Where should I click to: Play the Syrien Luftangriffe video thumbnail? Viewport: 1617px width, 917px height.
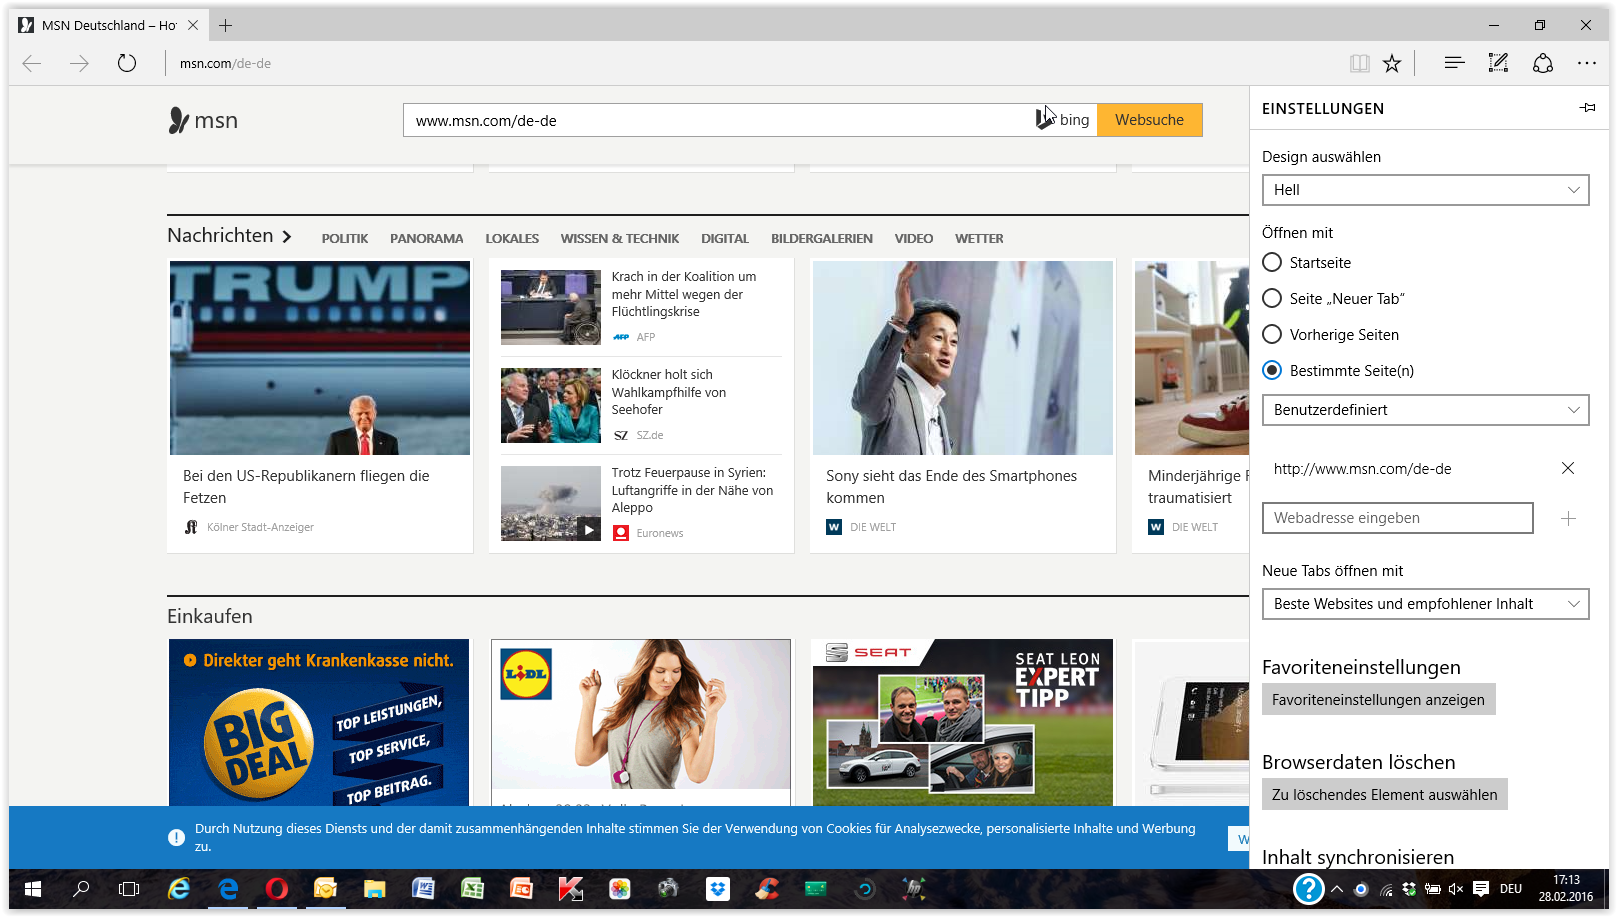pos(551,503)
